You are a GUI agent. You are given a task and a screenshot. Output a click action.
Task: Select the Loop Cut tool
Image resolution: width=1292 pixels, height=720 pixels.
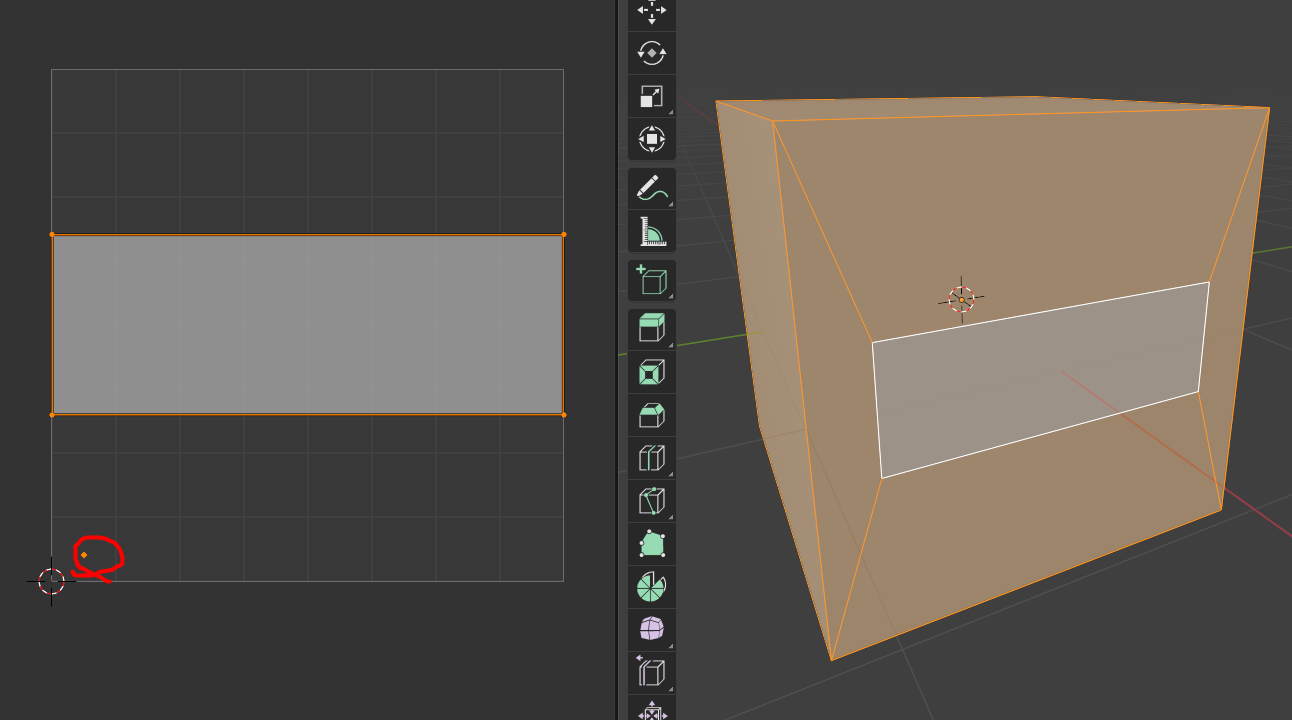(652, 458)
